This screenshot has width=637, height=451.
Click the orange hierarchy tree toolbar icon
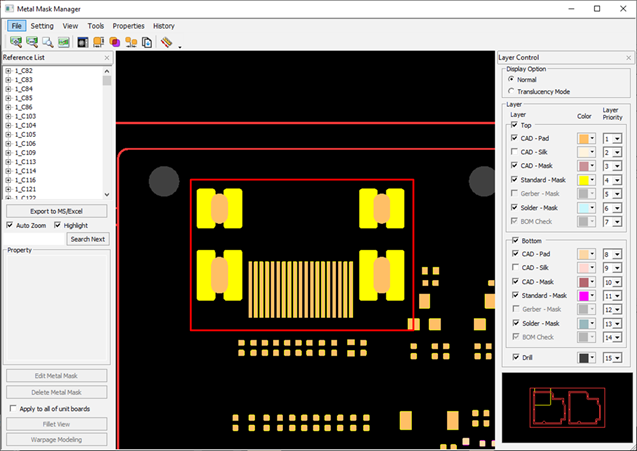[131, 43]
